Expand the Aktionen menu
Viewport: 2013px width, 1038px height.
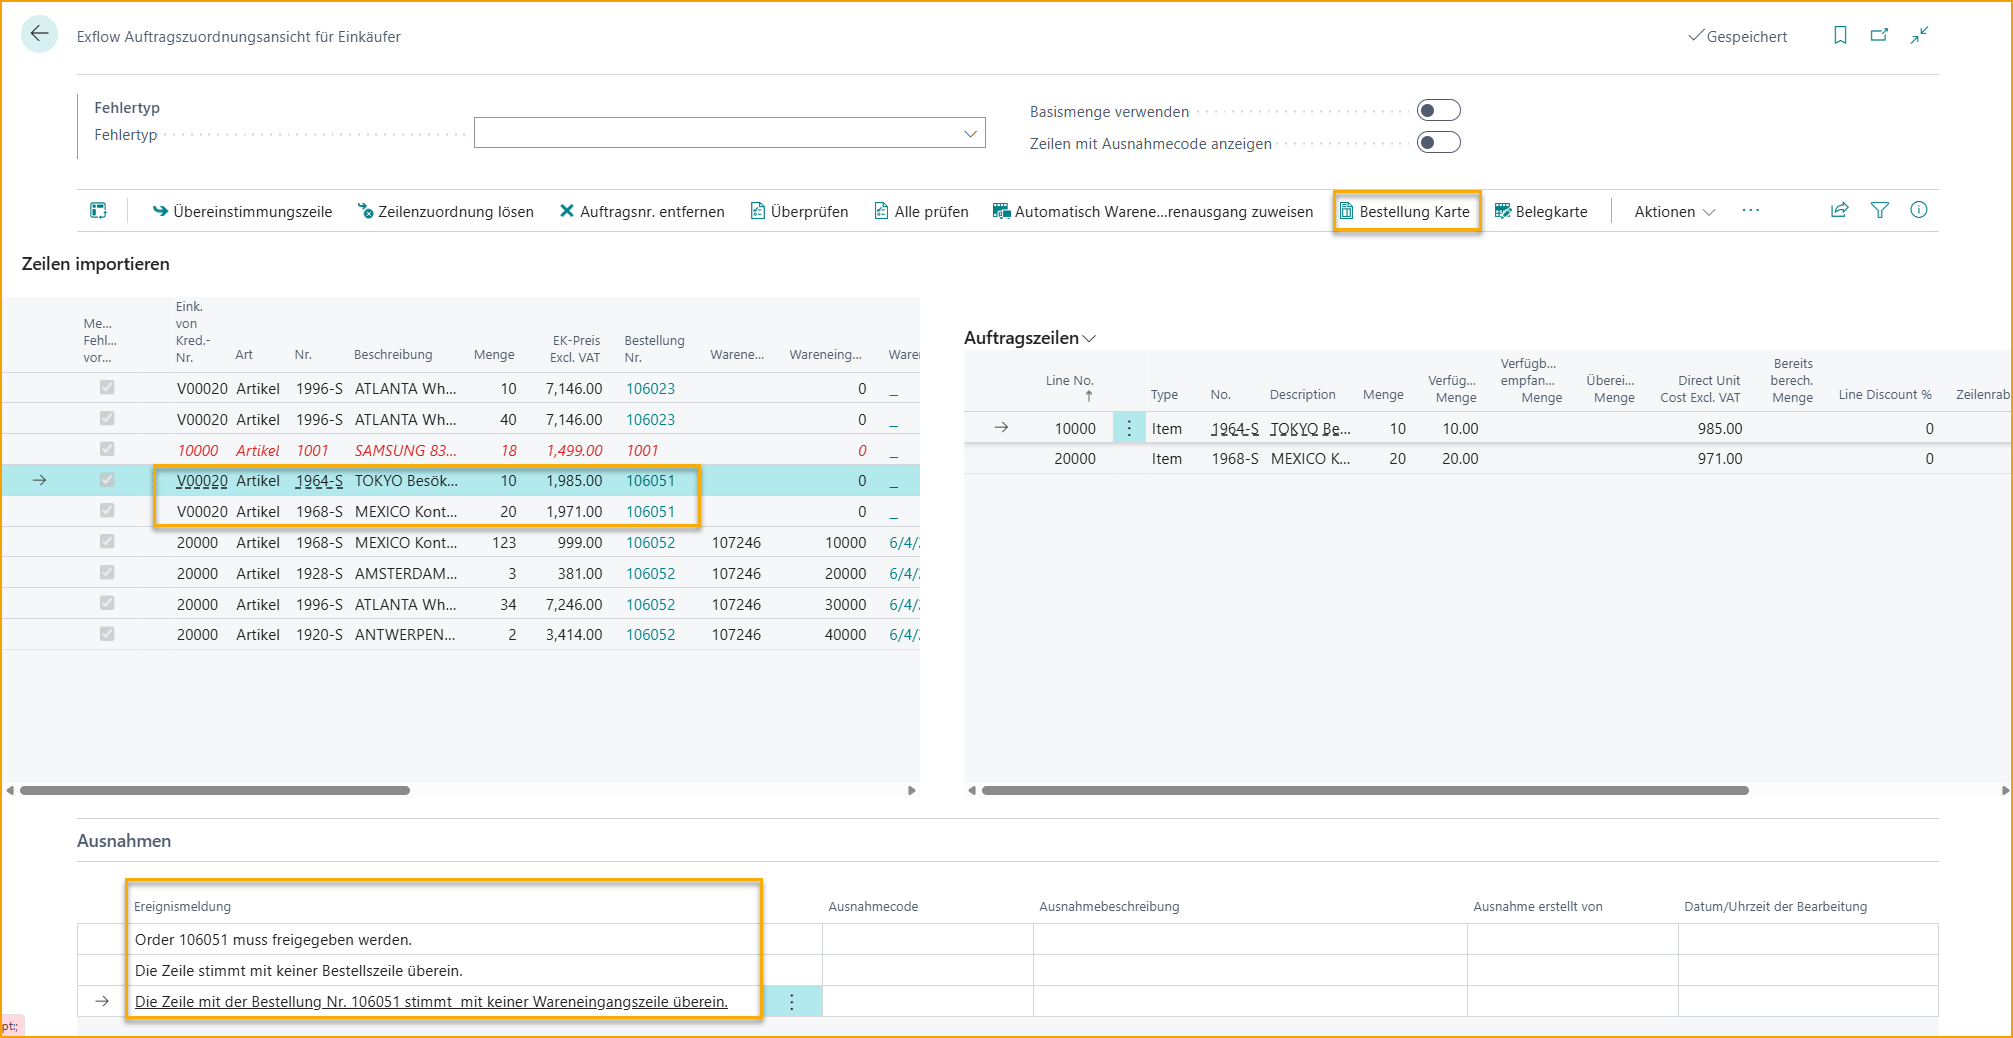click(1674, 211)
